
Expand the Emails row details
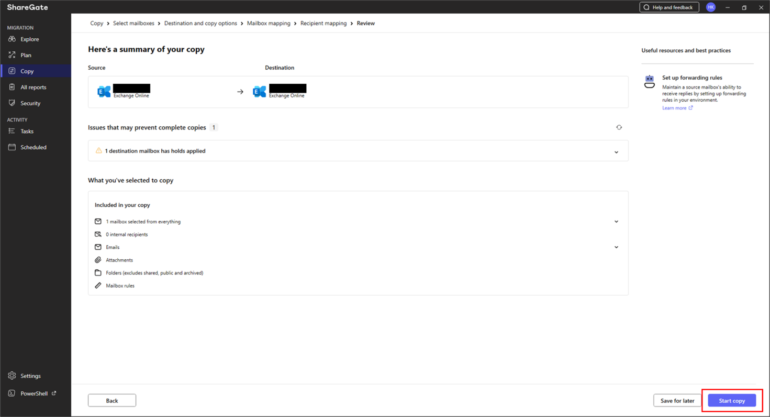click(x=617, y=246)
